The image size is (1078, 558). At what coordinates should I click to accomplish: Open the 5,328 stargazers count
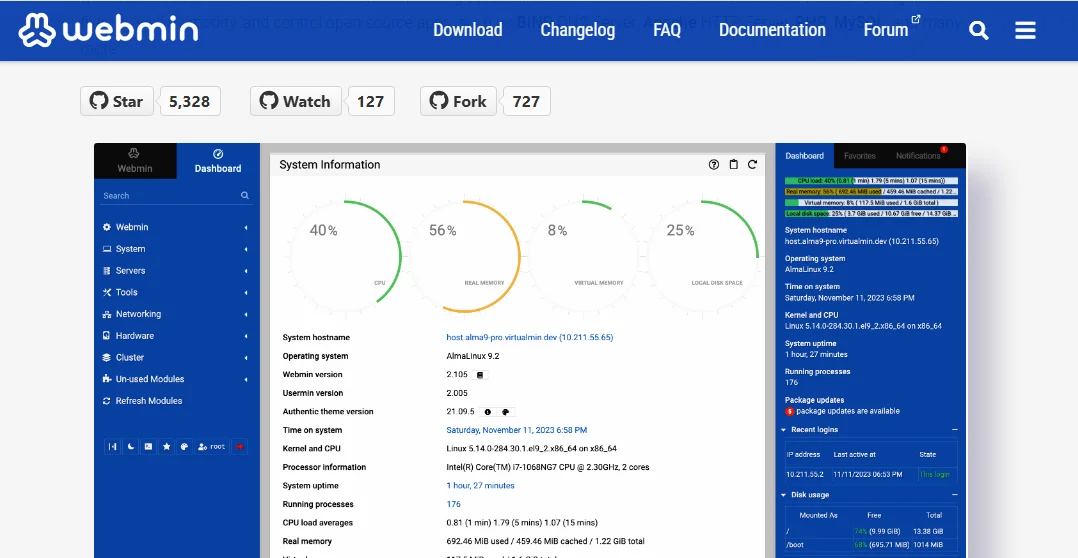tap(190, 101)
